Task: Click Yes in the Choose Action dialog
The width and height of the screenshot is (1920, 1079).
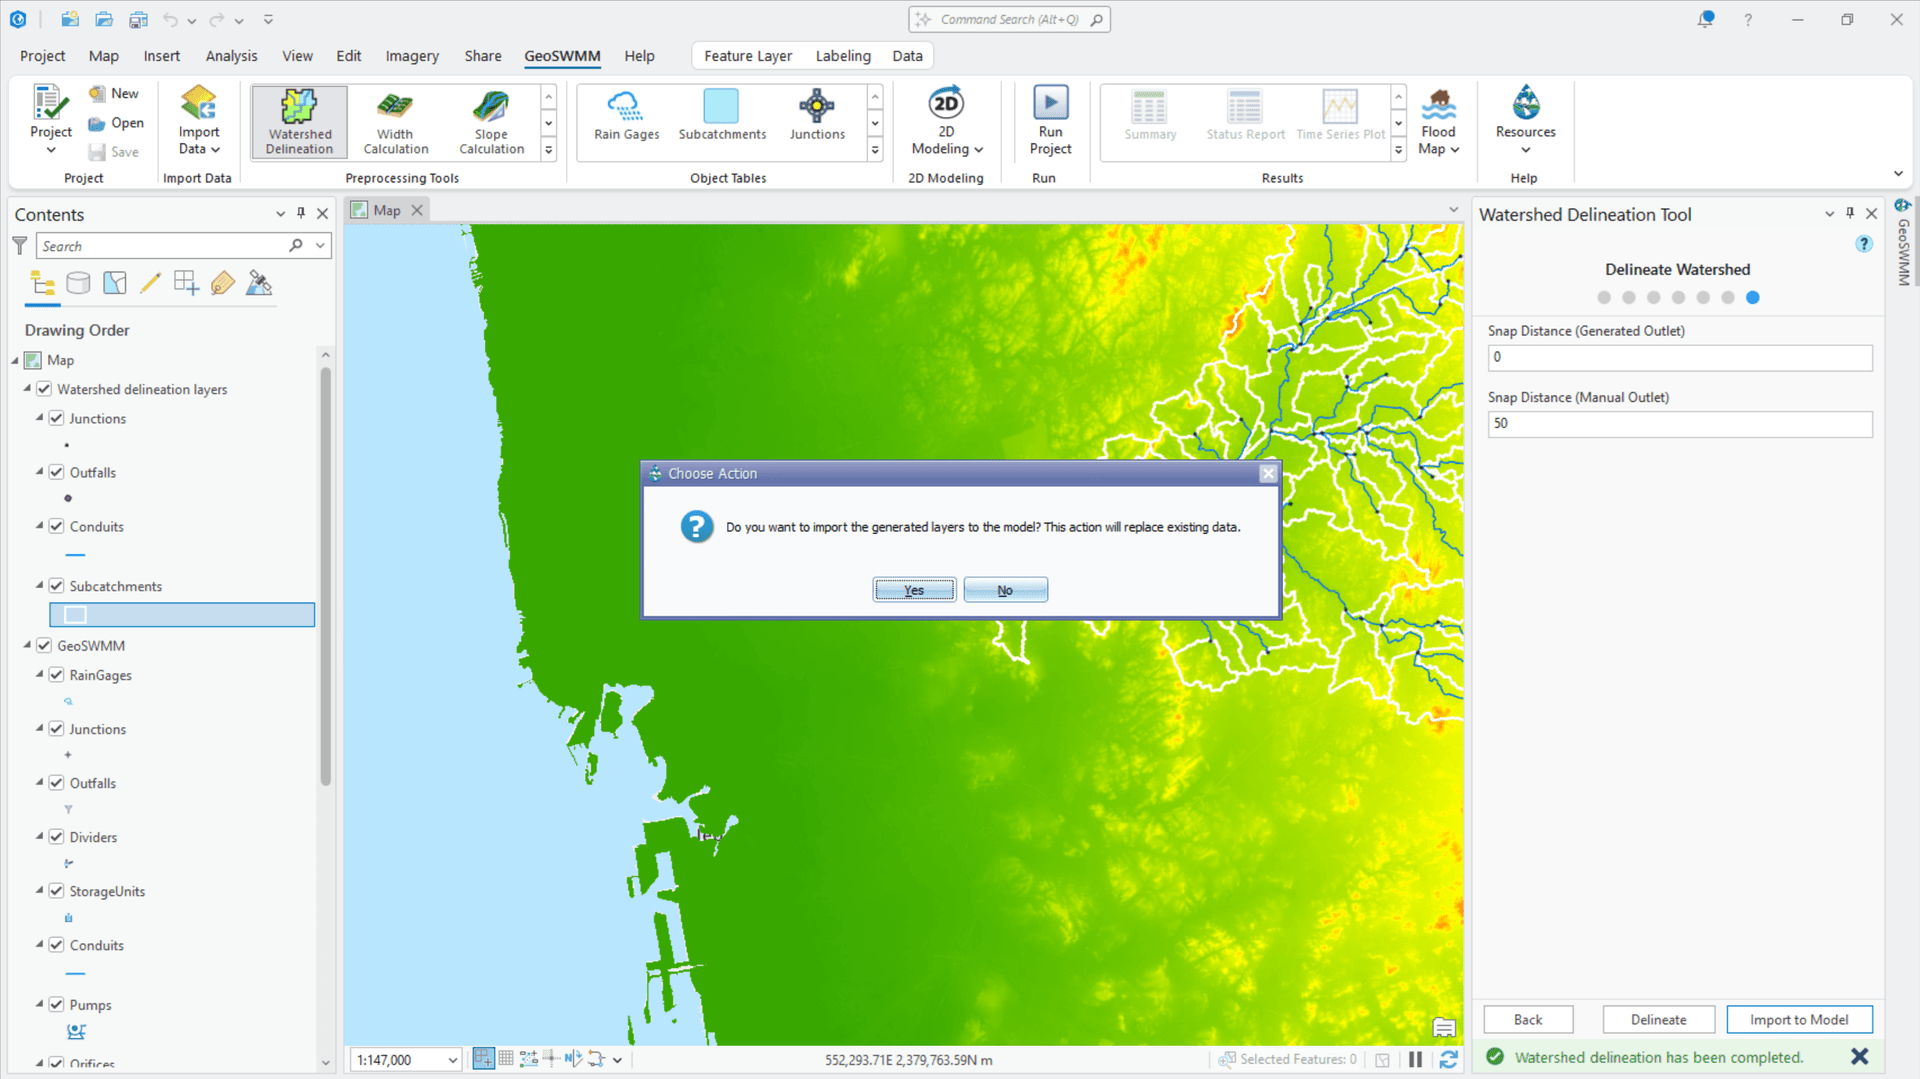Action: tap(912, 589)
